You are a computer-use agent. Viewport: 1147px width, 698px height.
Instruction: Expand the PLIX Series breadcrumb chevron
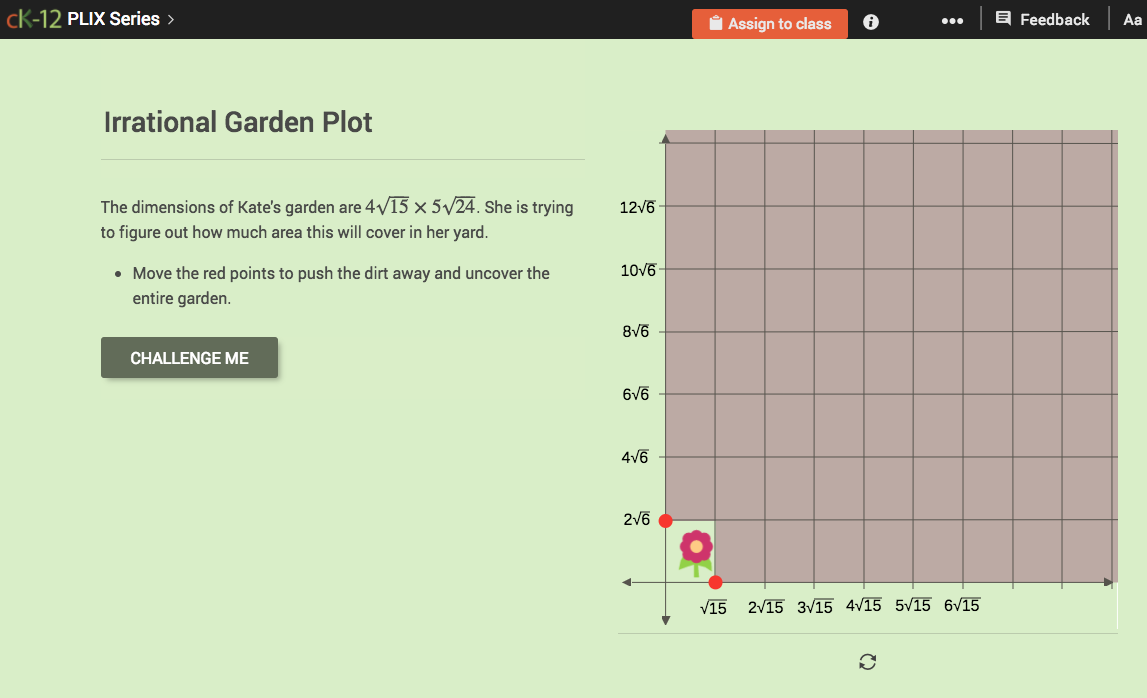point(172,18)
